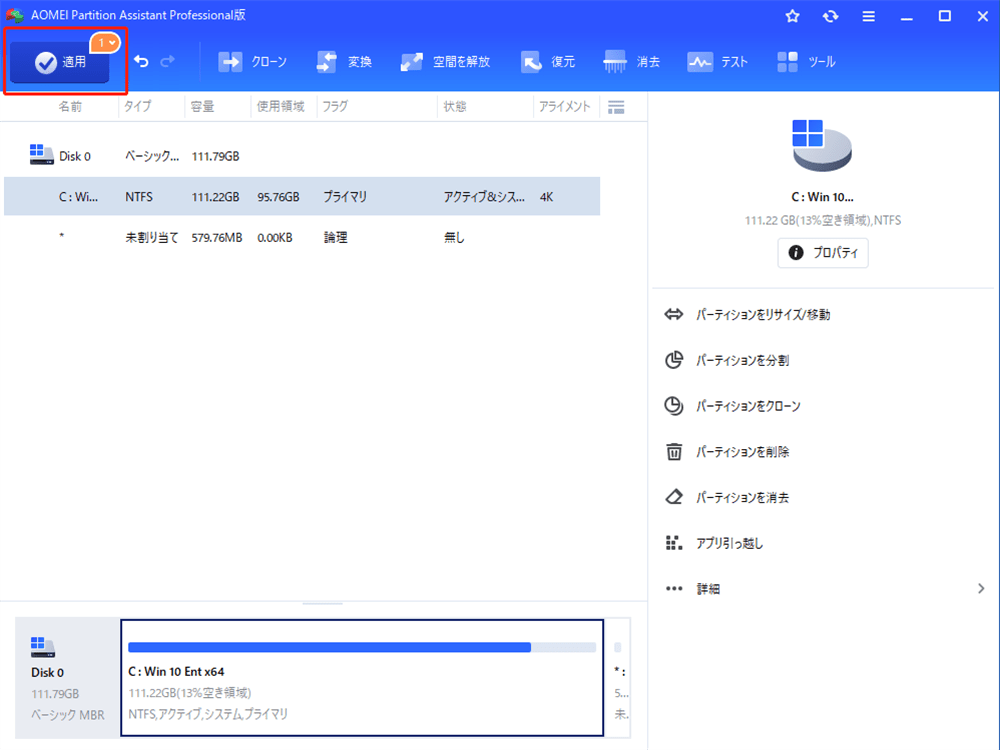Toggle the list view columns icon

tap(616, 107)
